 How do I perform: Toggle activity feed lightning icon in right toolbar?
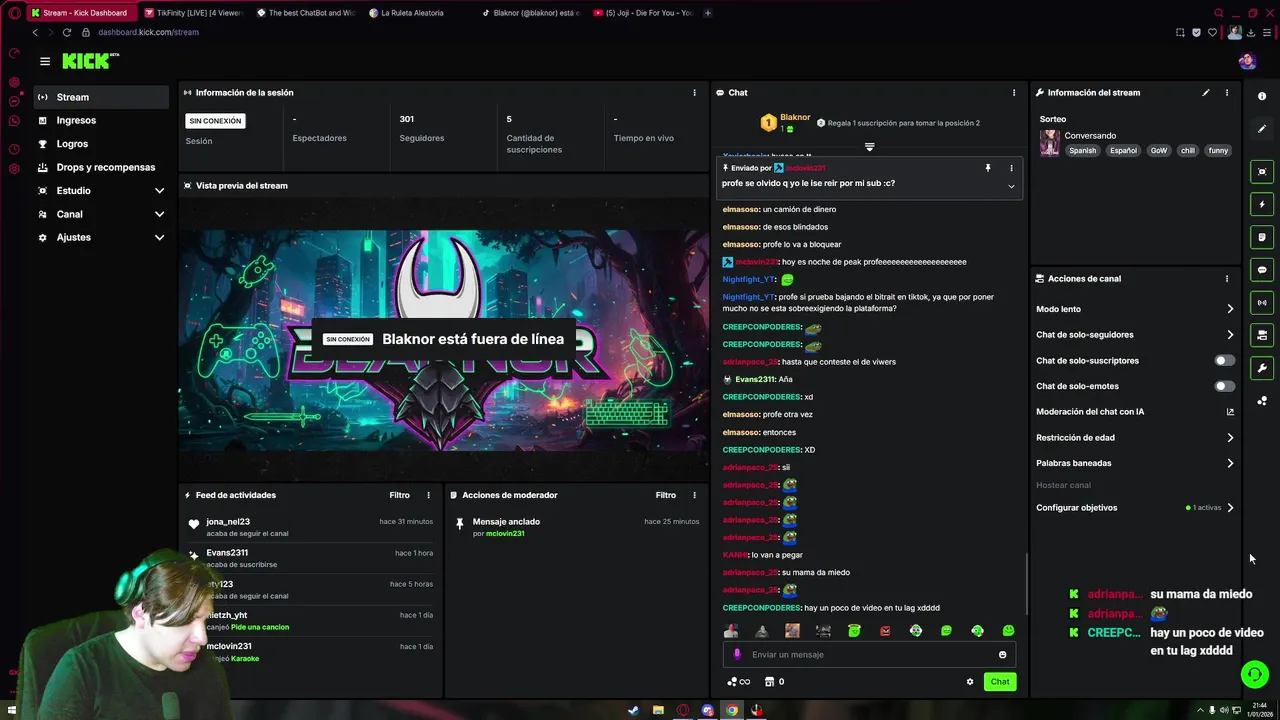tap(1262, 204)
